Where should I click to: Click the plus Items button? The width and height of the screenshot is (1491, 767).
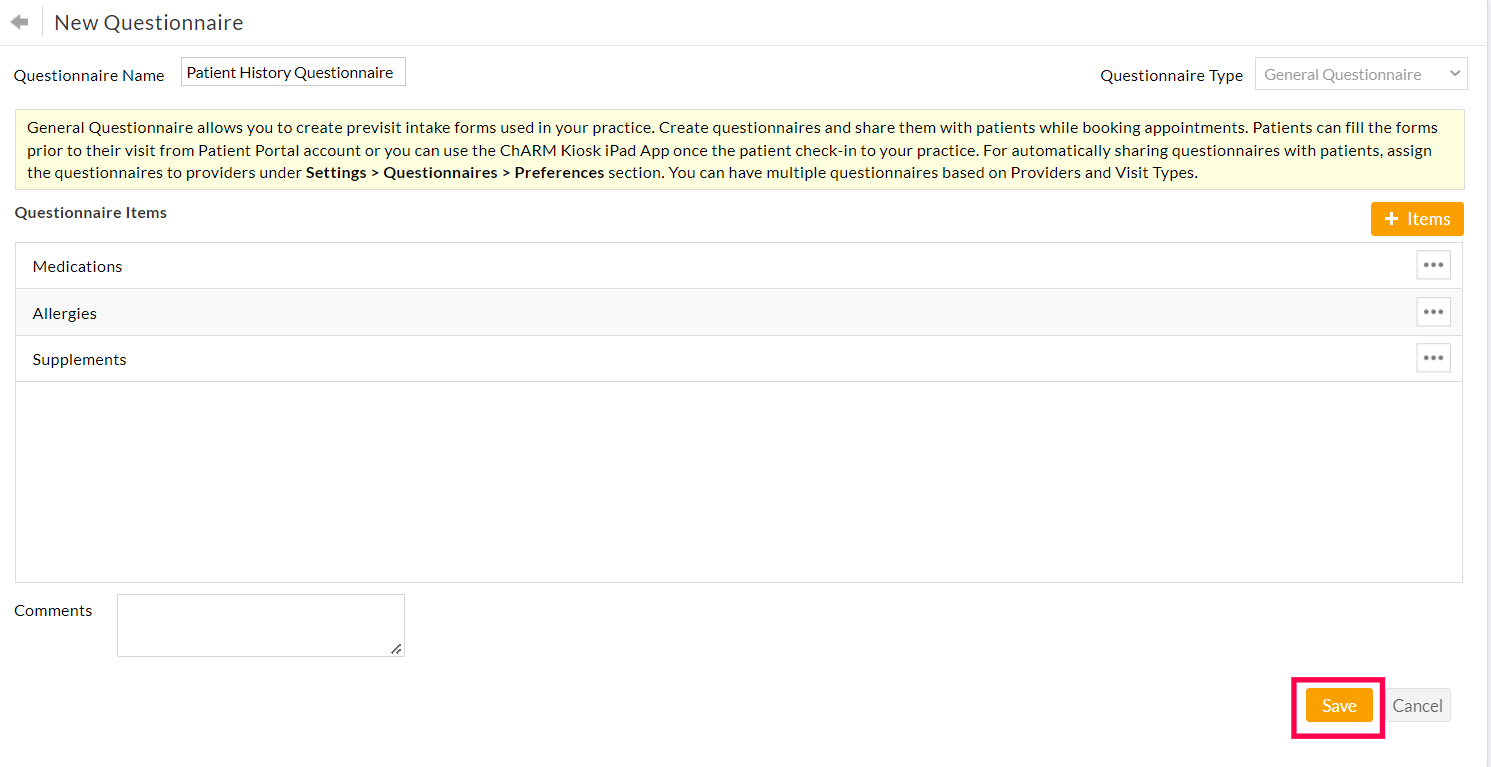click(x=1416, y=219)
